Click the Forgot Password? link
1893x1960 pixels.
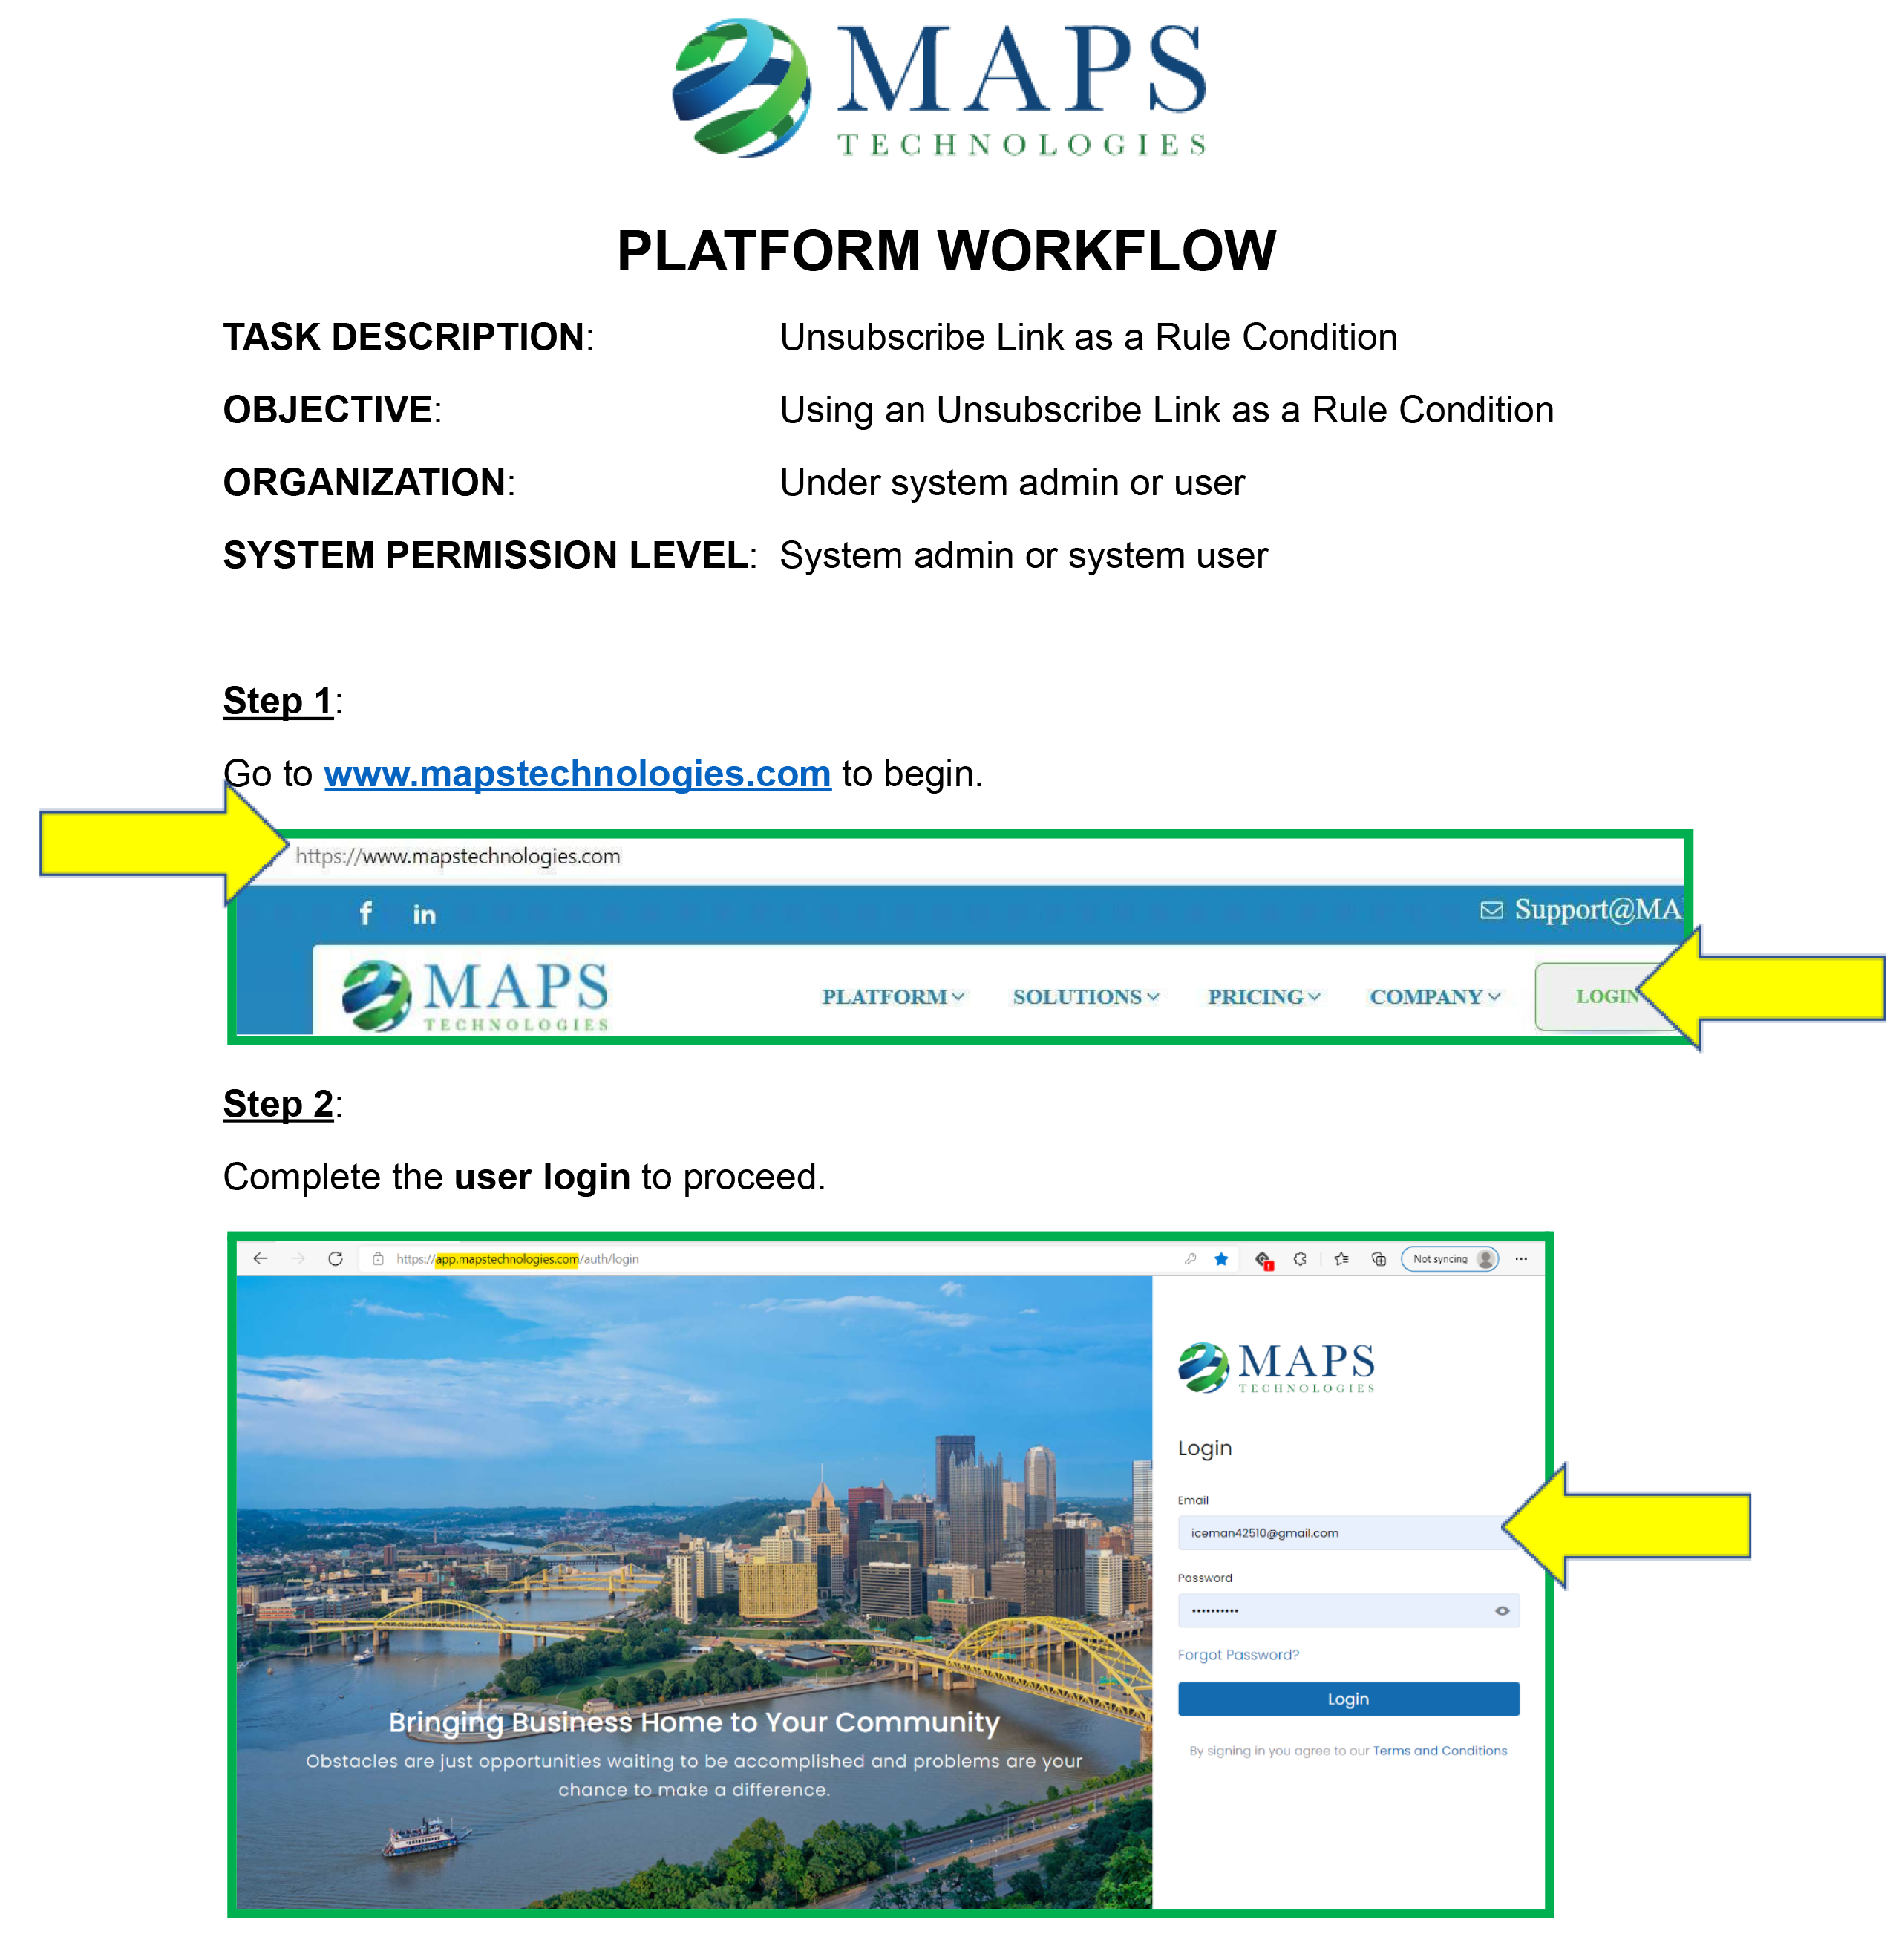pyautogui.click(x=1238, y=1655)
